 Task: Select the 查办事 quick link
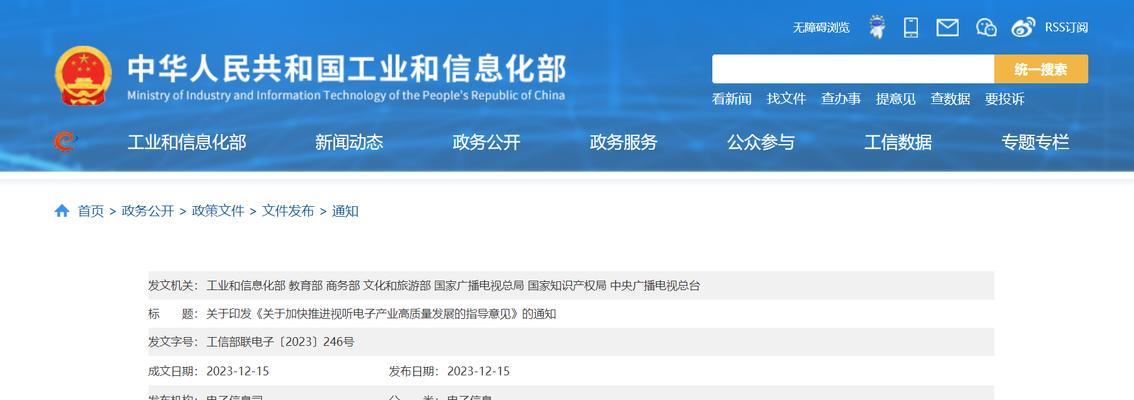pos(840,99)
